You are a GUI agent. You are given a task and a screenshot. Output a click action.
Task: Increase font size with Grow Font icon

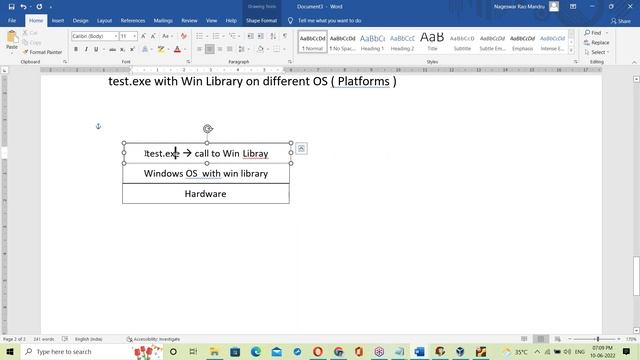point(143,36)
